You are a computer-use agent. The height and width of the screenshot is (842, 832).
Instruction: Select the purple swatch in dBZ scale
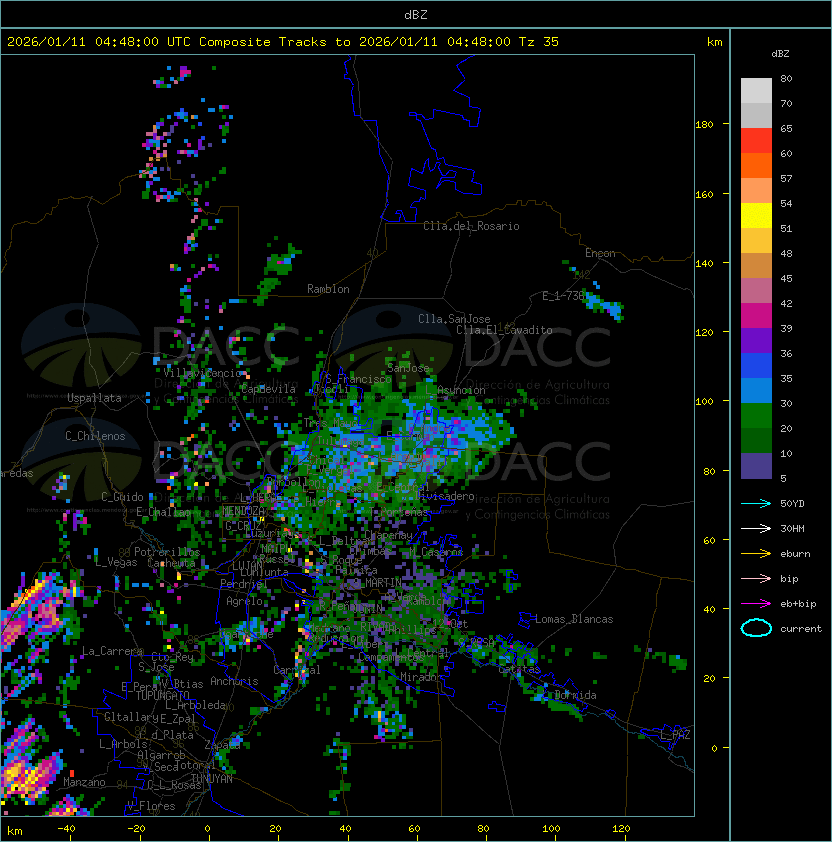[x=756, y=340]
